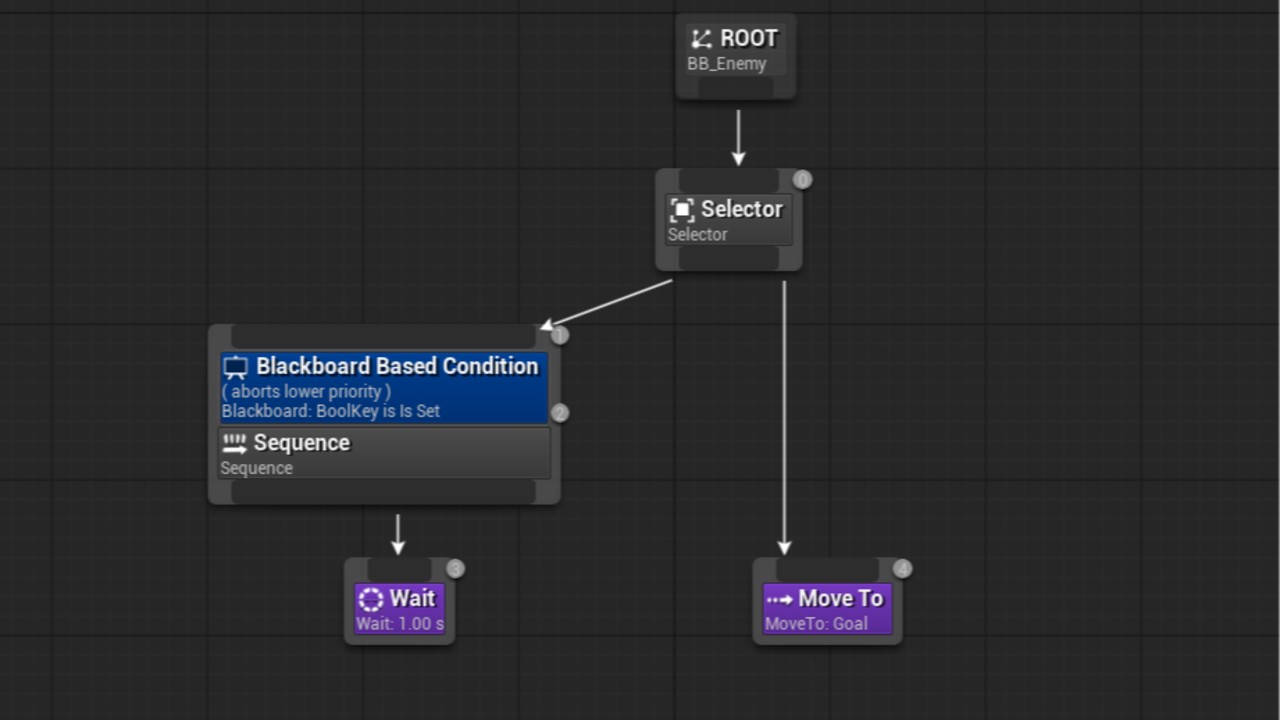Select the Selector composite node title
The image size is (1280, 720).
coord(741,209)
